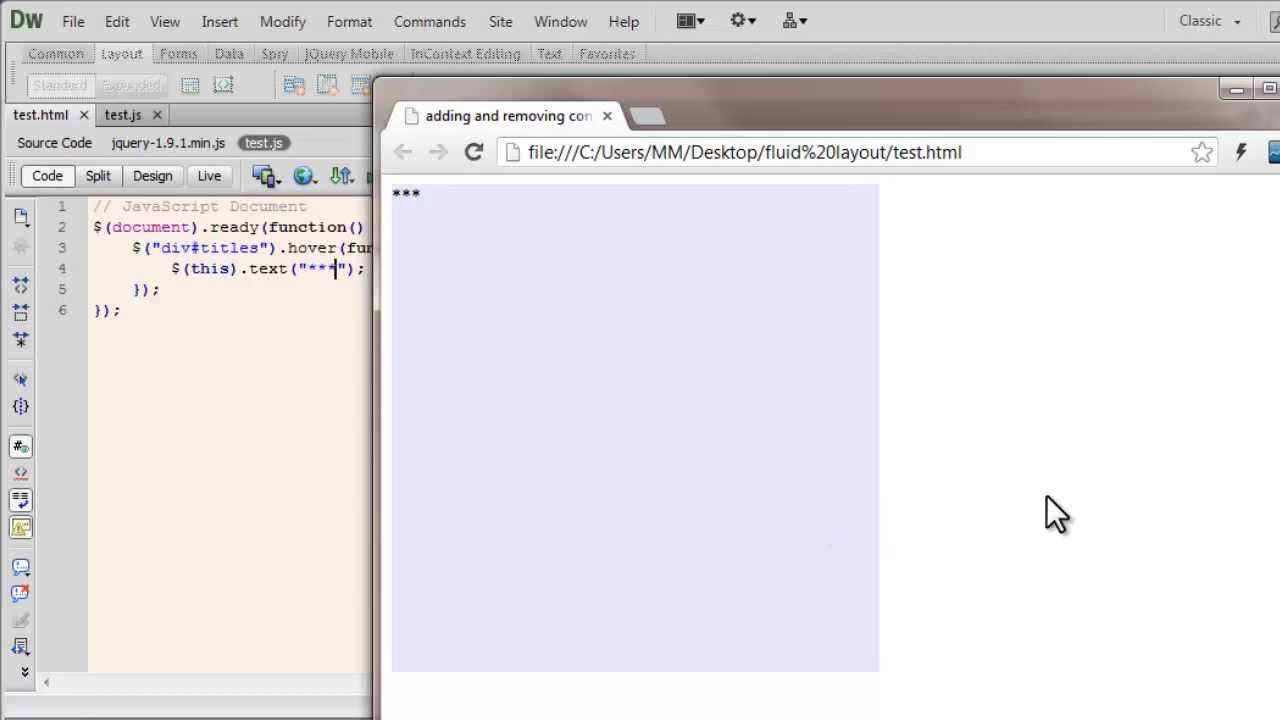The image size is (1280, 720).
Task: Open the Help menu
Action: click(x=624, y=21)
